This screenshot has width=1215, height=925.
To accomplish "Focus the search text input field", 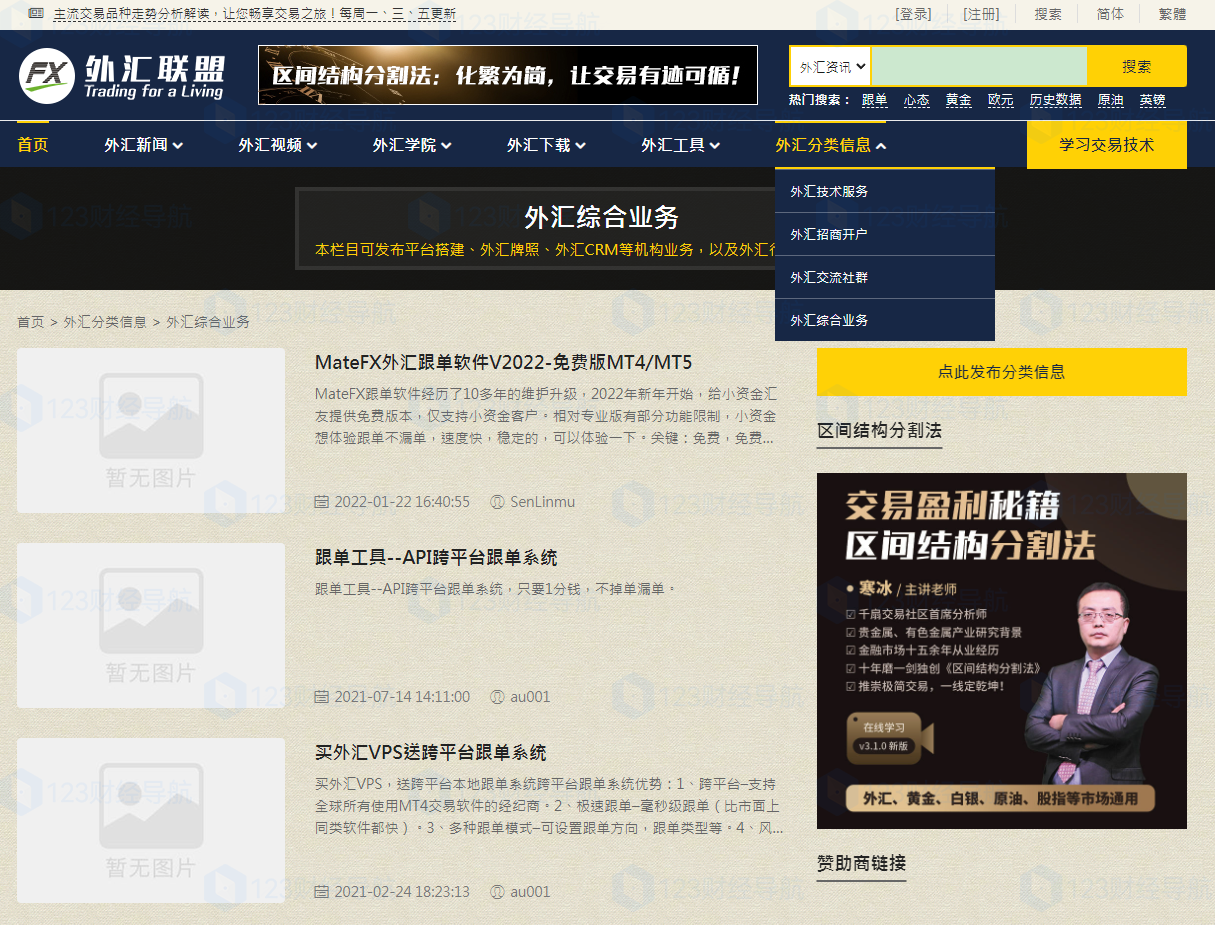I will click(978, 67).
